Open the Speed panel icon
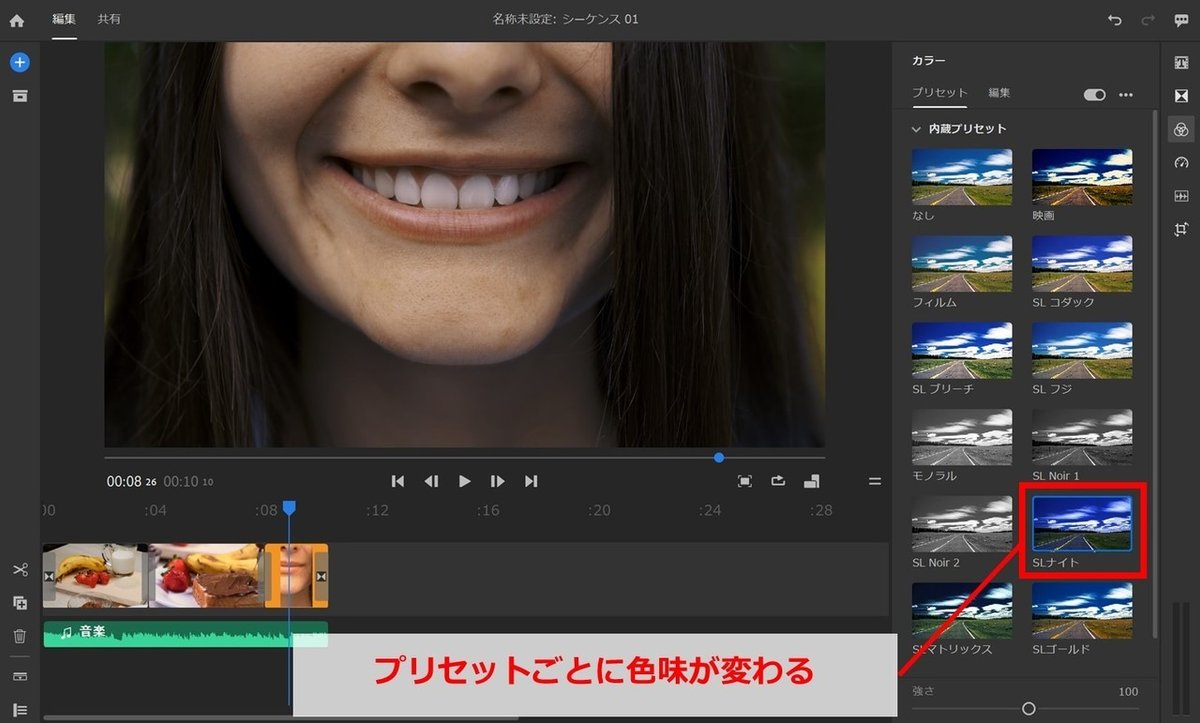Viewport: 1200px width, 723px height. 1181,163
